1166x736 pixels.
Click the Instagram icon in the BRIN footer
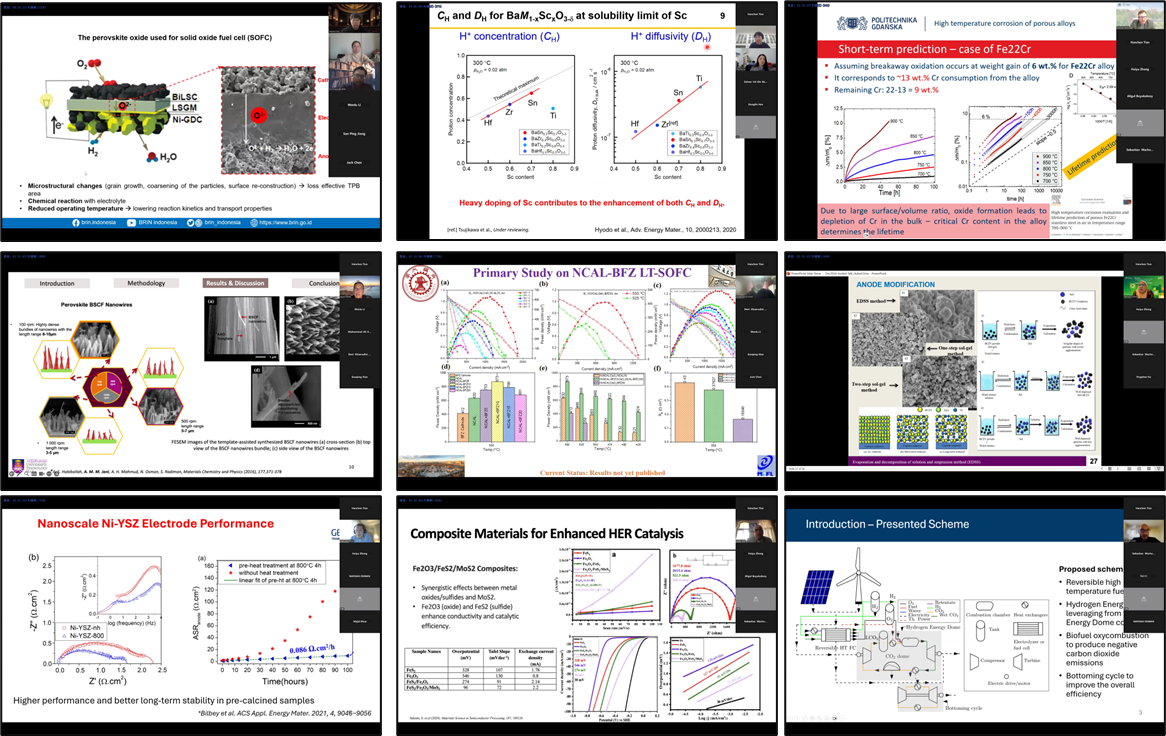coord(196,222)
